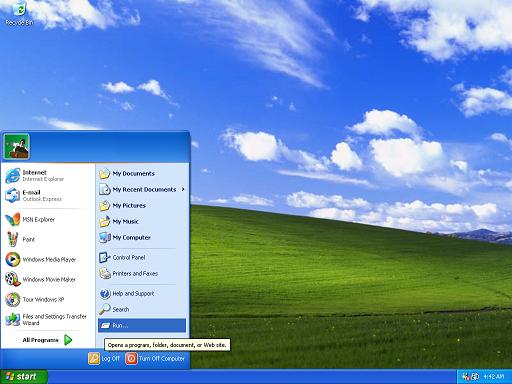Click Turn Off Computer button
This screenshot has height=384, width=512.
click(155, 359)
